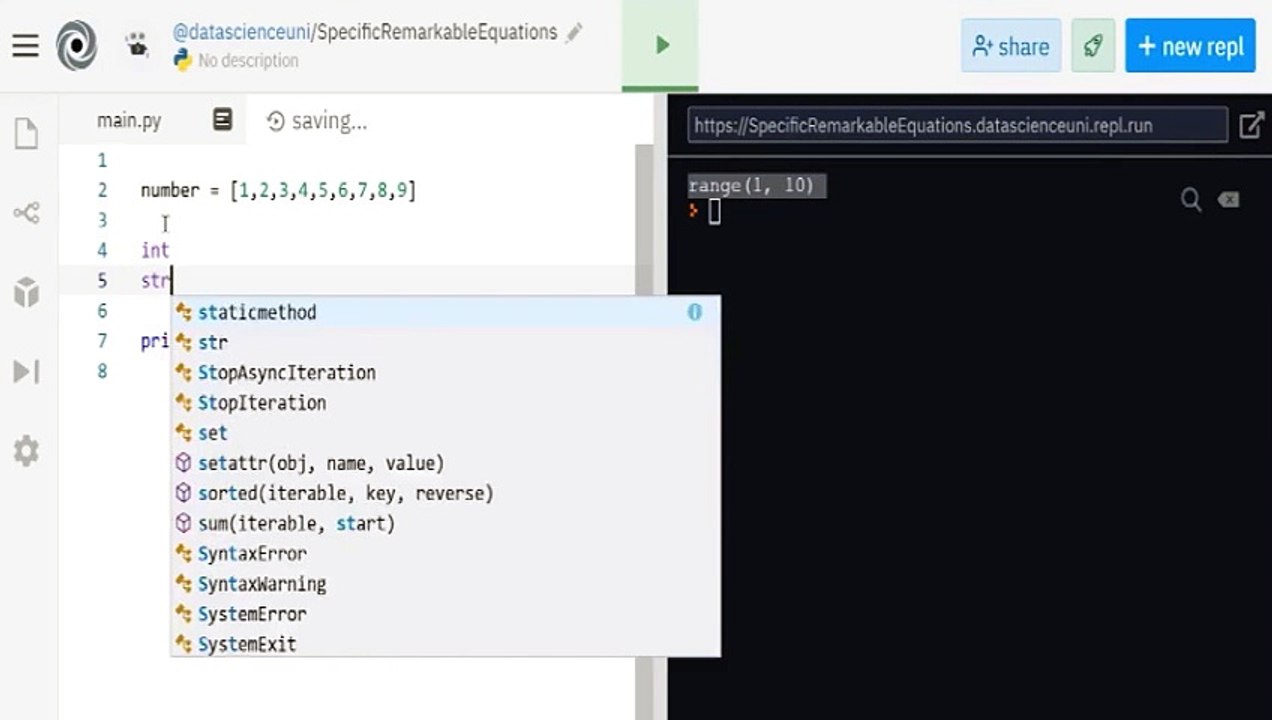Open the Packages cube sidebar icon
The width and height of the screenshot is (1272, 720).
pos(26,293)
